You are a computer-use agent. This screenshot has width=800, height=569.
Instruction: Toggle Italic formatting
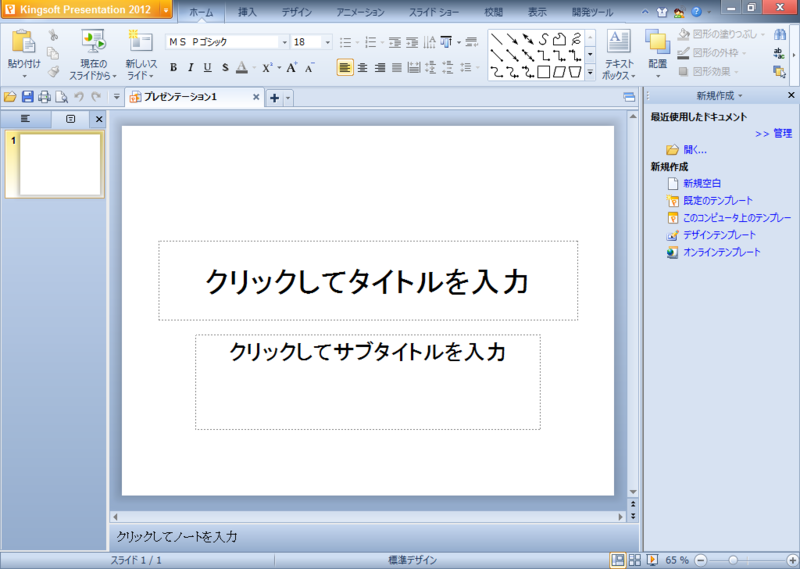[190, 68]
